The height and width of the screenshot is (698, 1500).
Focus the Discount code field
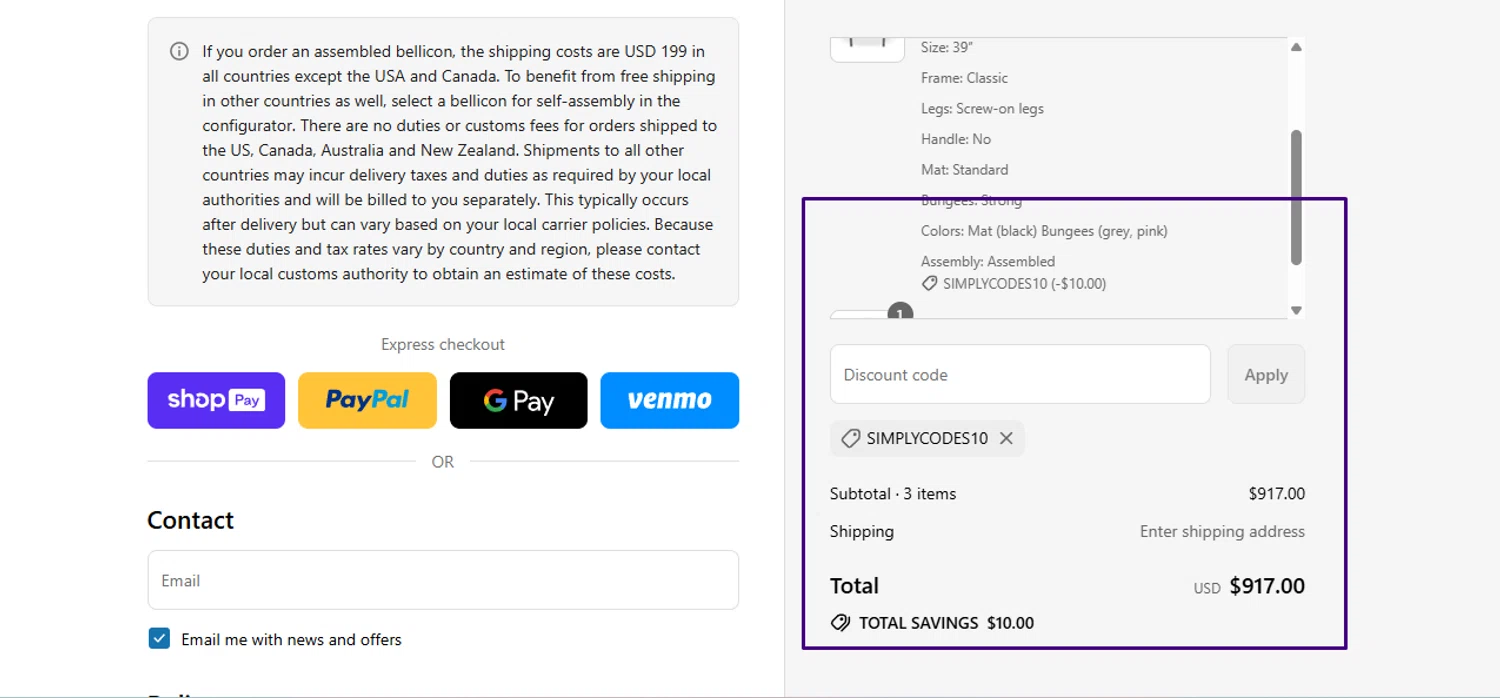click(x=1020, y=374)
